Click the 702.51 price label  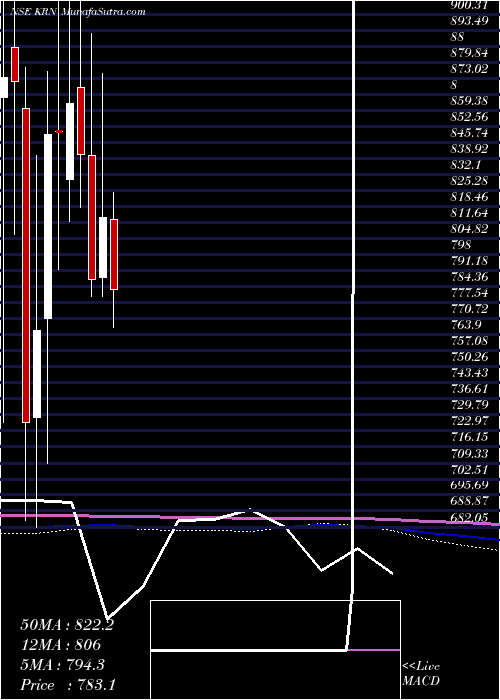[470, 469]
